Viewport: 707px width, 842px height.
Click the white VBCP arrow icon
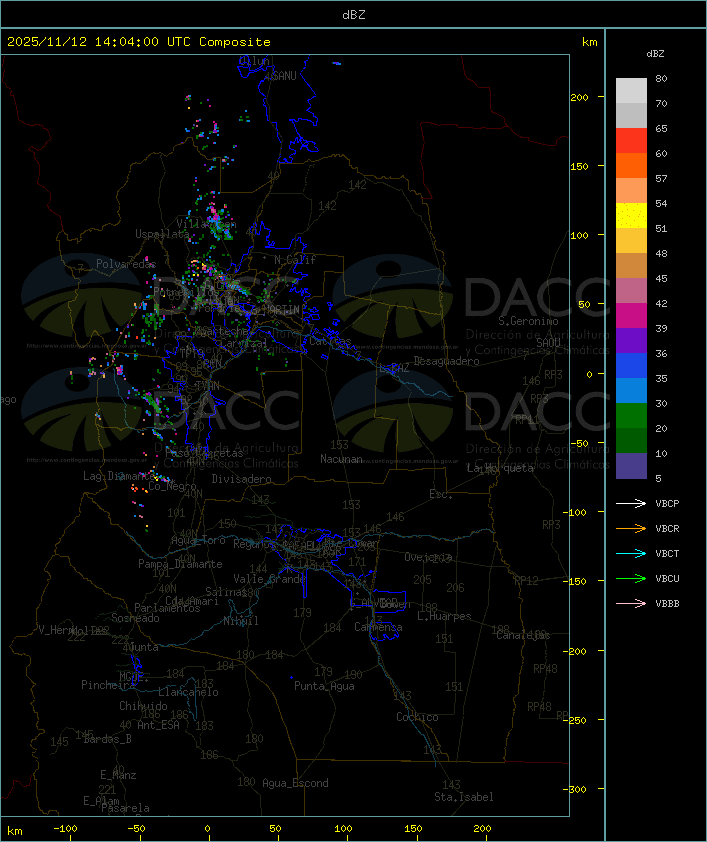tap(631, 503)
